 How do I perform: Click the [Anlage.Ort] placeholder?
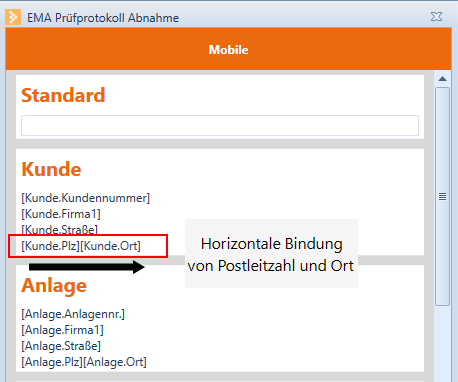[x=115, y=362]
